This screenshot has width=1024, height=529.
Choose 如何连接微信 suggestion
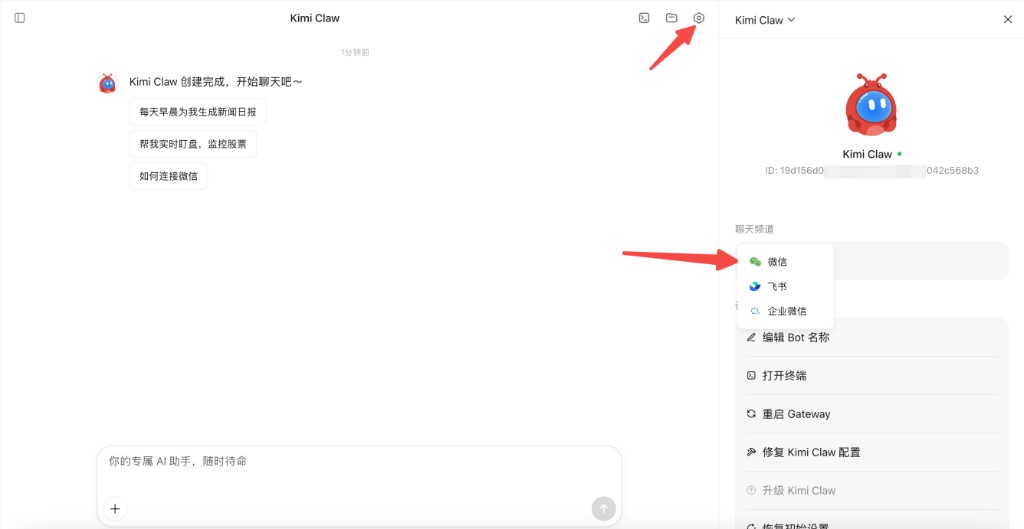click(168, 176)
